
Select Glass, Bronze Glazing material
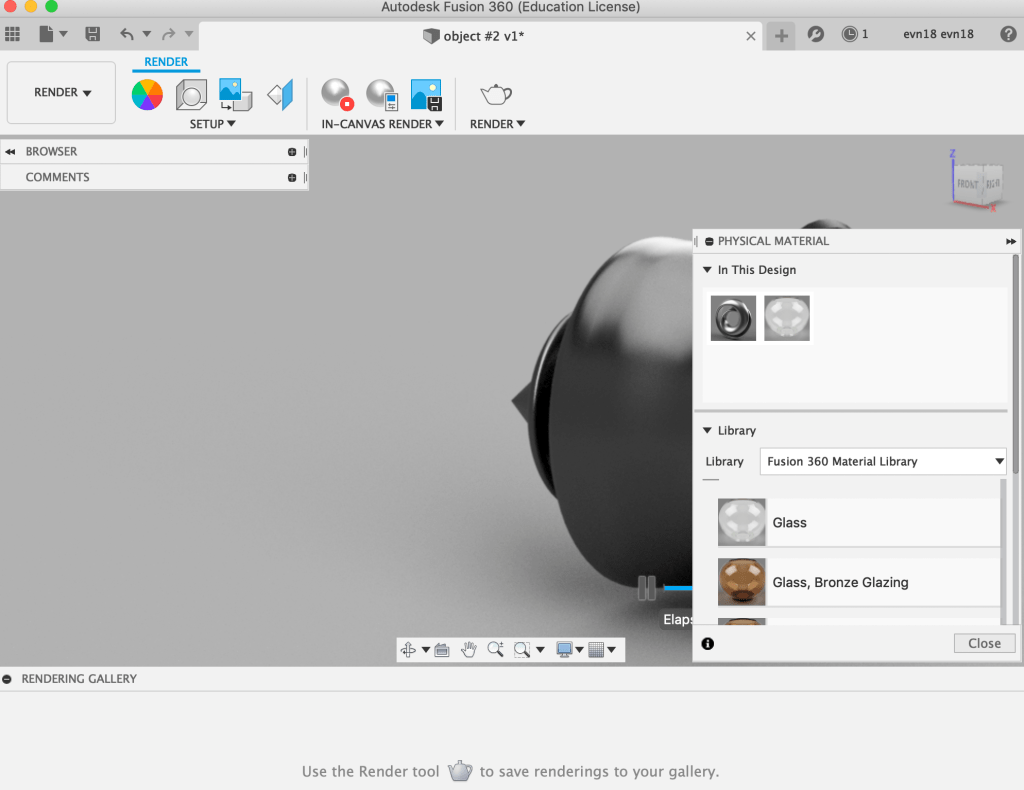840,582
